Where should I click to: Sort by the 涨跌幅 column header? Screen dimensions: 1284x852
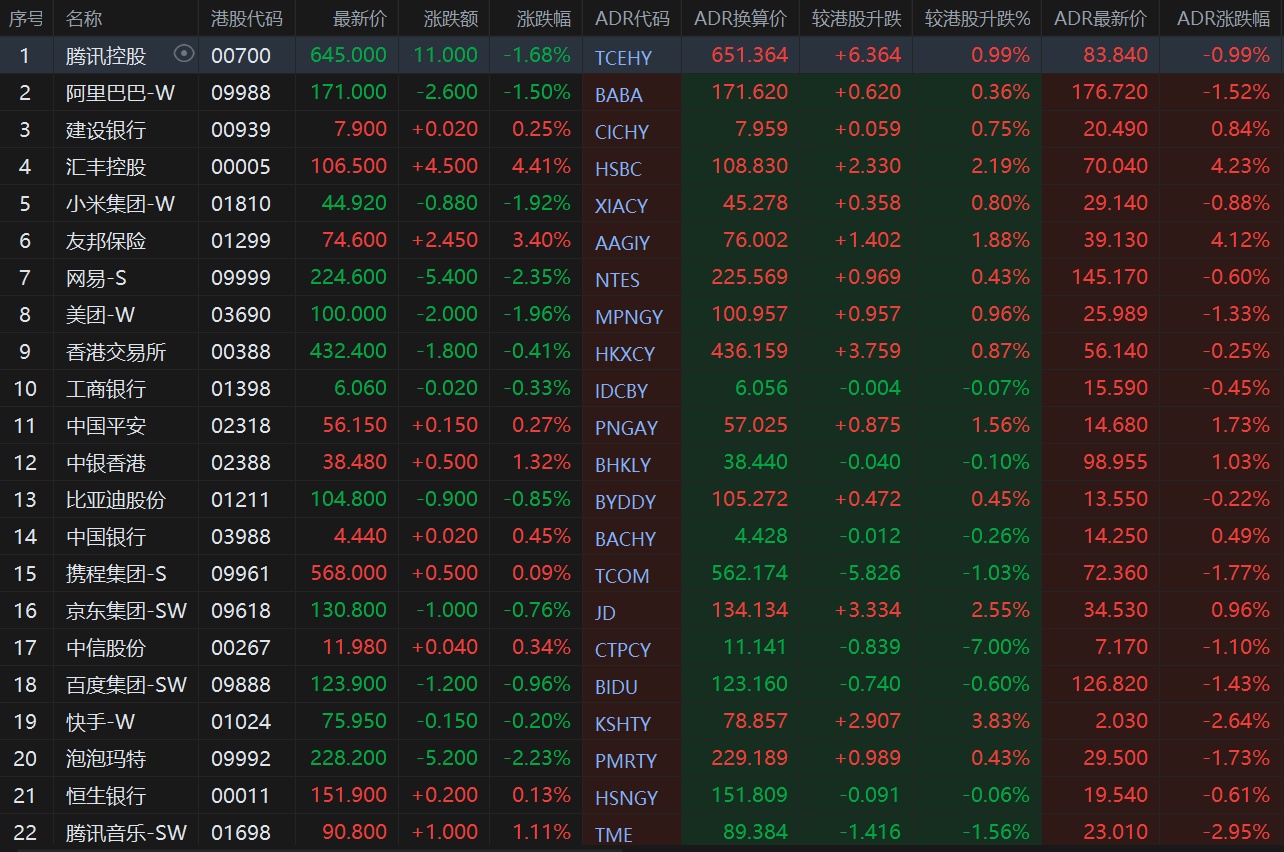click(544, 18)
